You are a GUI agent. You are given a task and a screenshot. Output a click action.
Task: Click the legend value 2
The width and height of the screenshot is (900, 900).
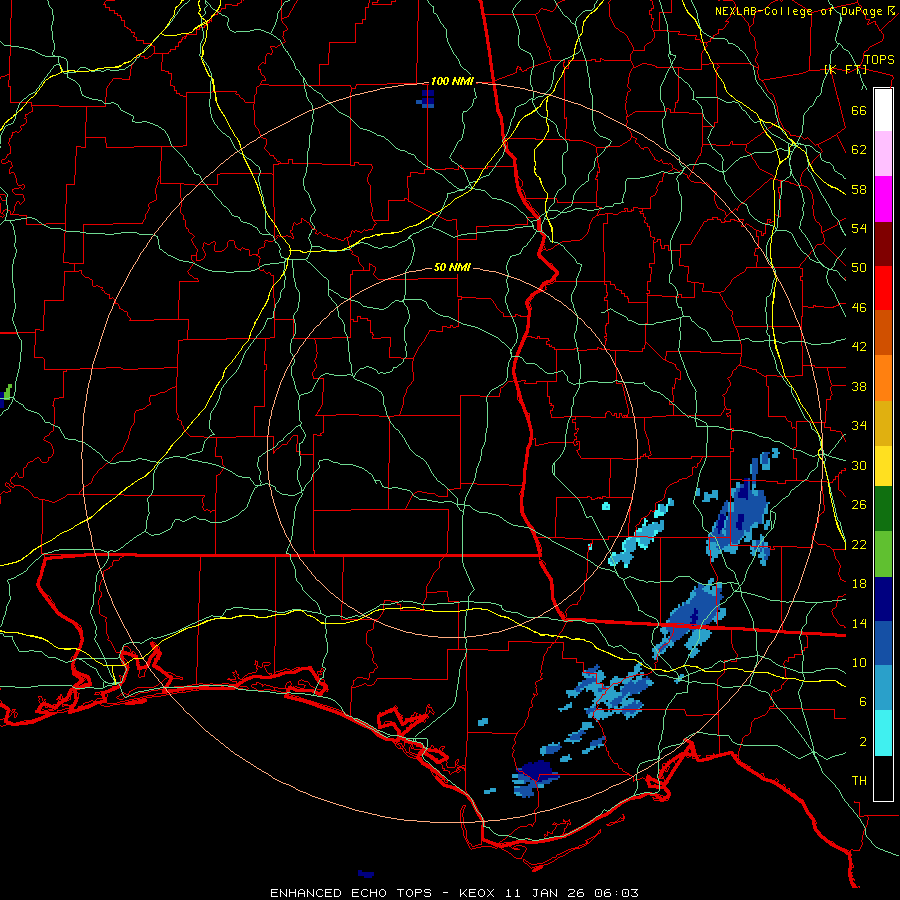[863, 742]
